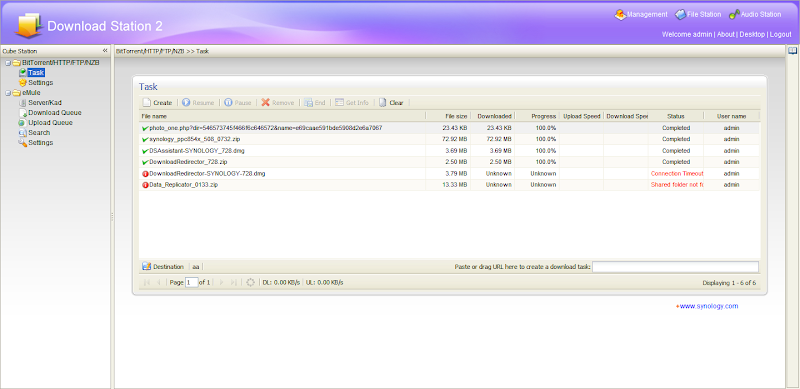This screenshot has height=389, width=800.
Task: Sort by Download Speed column header
Action: click(626, 116)
